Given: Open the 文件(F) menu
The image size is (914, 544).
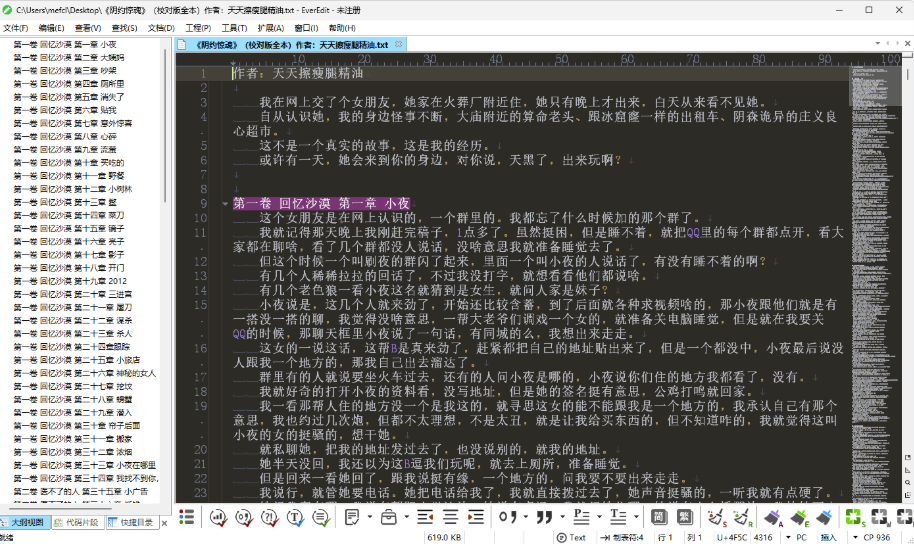Looking at the screenshot, I should click(16, 28).
